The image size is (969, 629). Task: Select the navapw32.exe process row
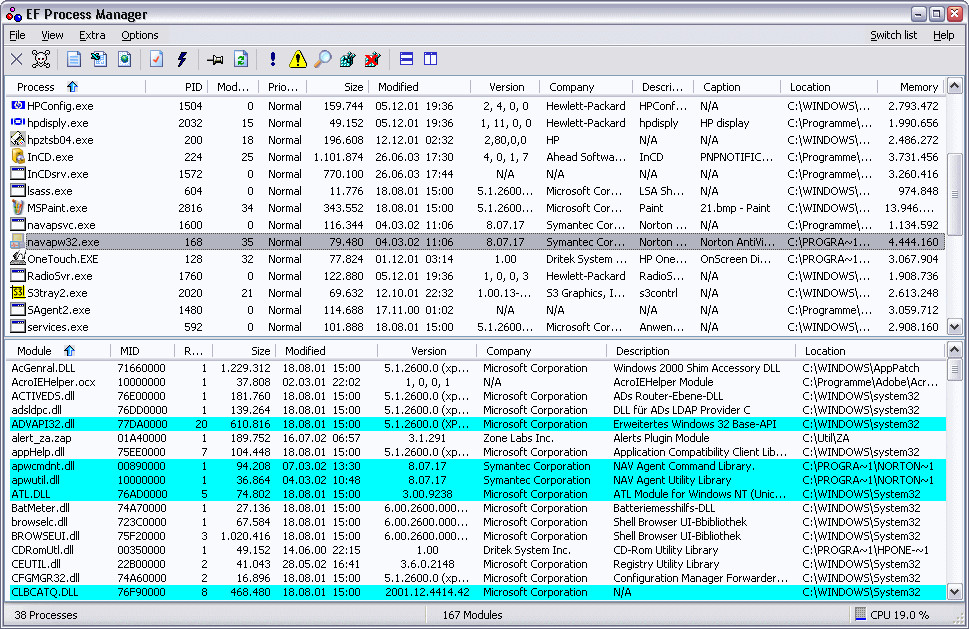(476, 242)
